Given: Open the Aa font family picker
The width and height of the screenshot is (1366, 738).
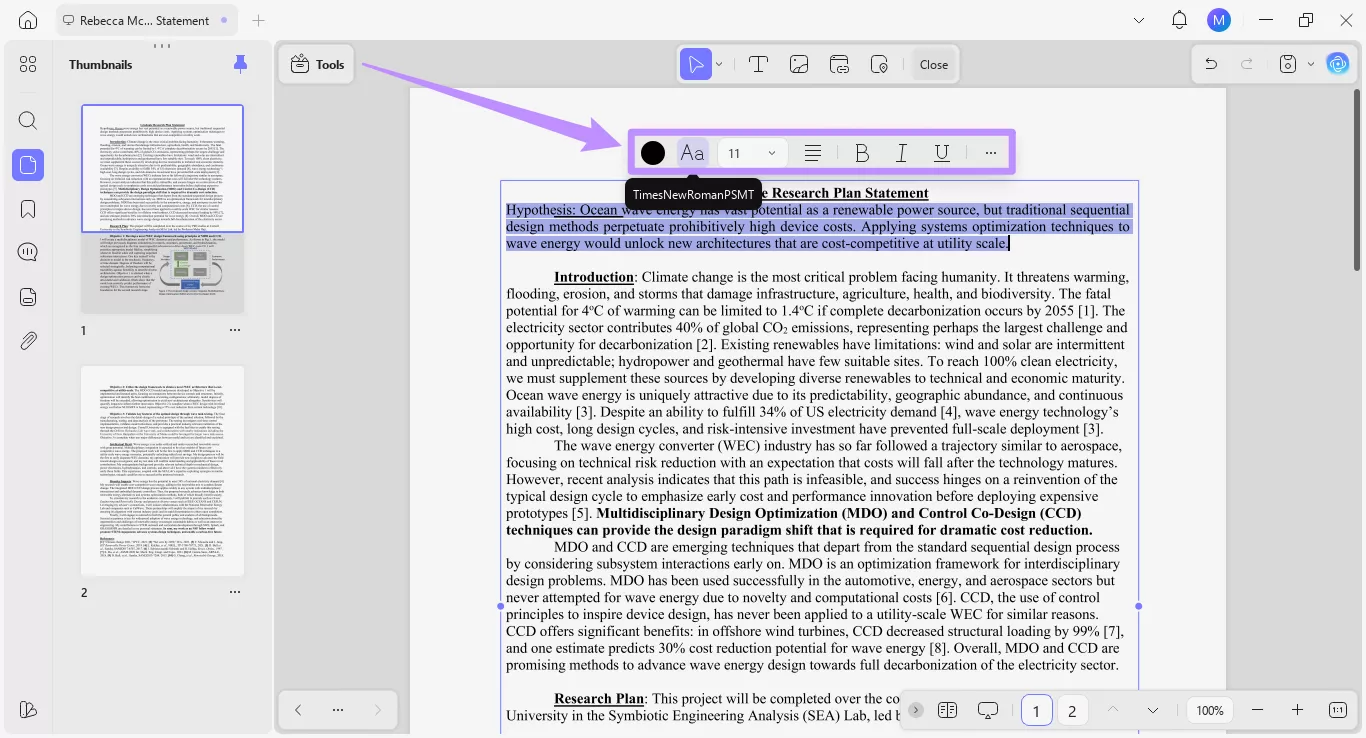Looking at the screenshot, I should point(692,153).
